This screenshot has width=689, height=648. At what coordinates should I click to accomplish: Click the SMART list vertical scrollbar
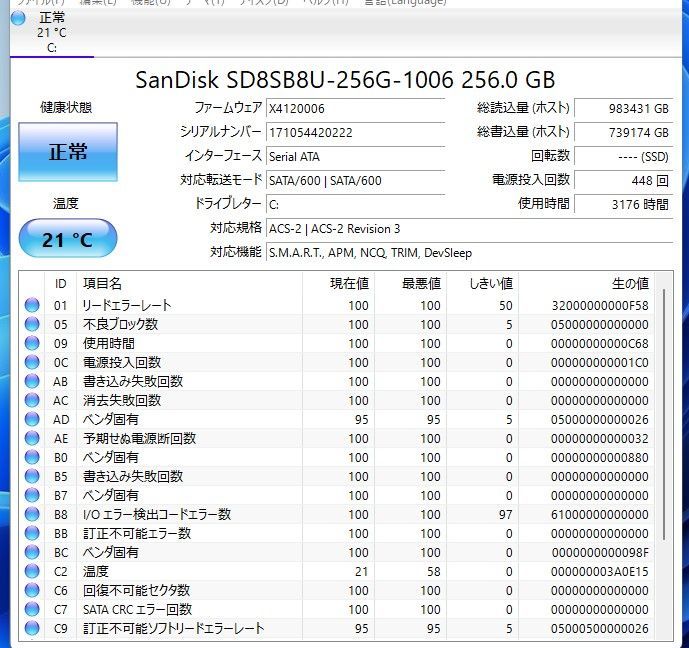664,415
